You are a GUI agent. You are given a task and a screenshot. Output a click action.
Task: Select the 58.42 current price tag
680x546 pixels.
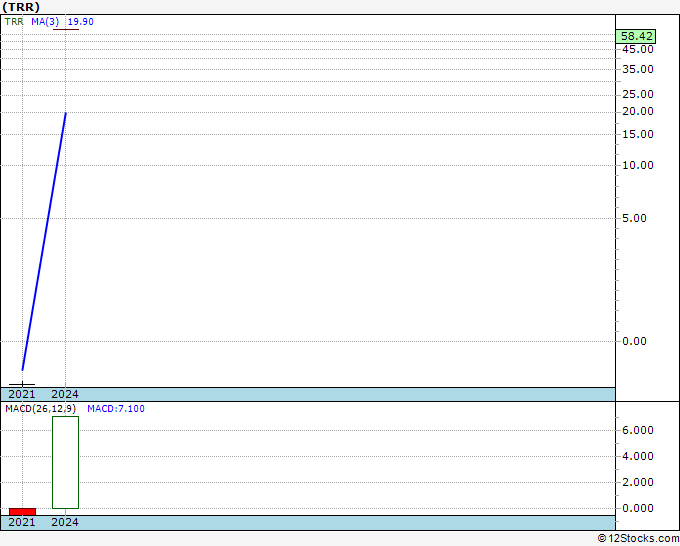636,36
